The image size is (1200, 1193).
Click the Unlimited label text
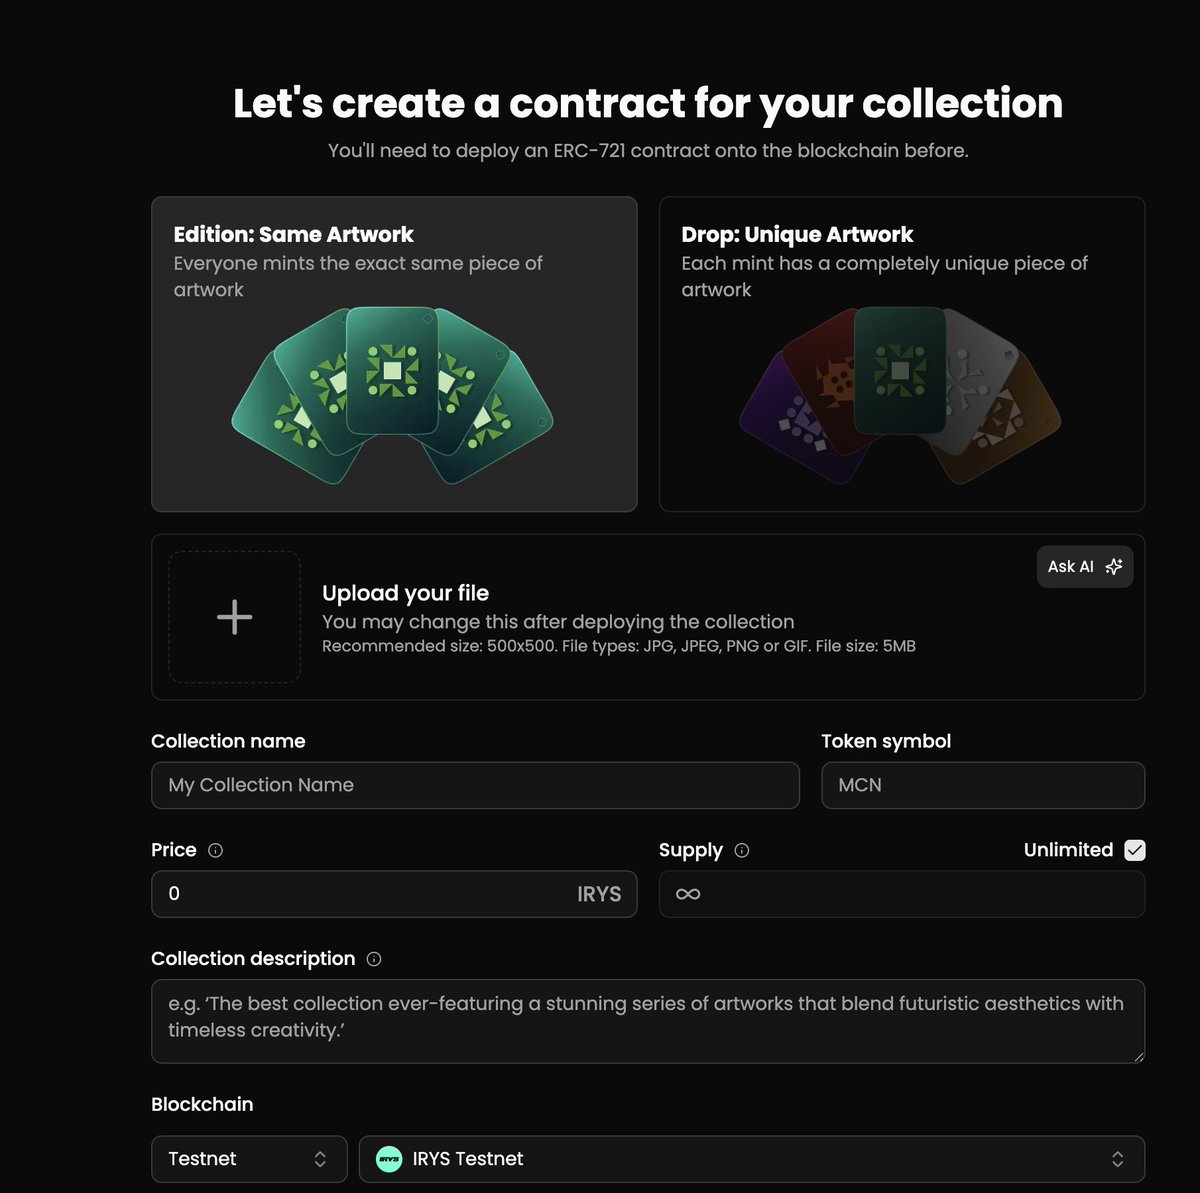(x=1068, y=850)
